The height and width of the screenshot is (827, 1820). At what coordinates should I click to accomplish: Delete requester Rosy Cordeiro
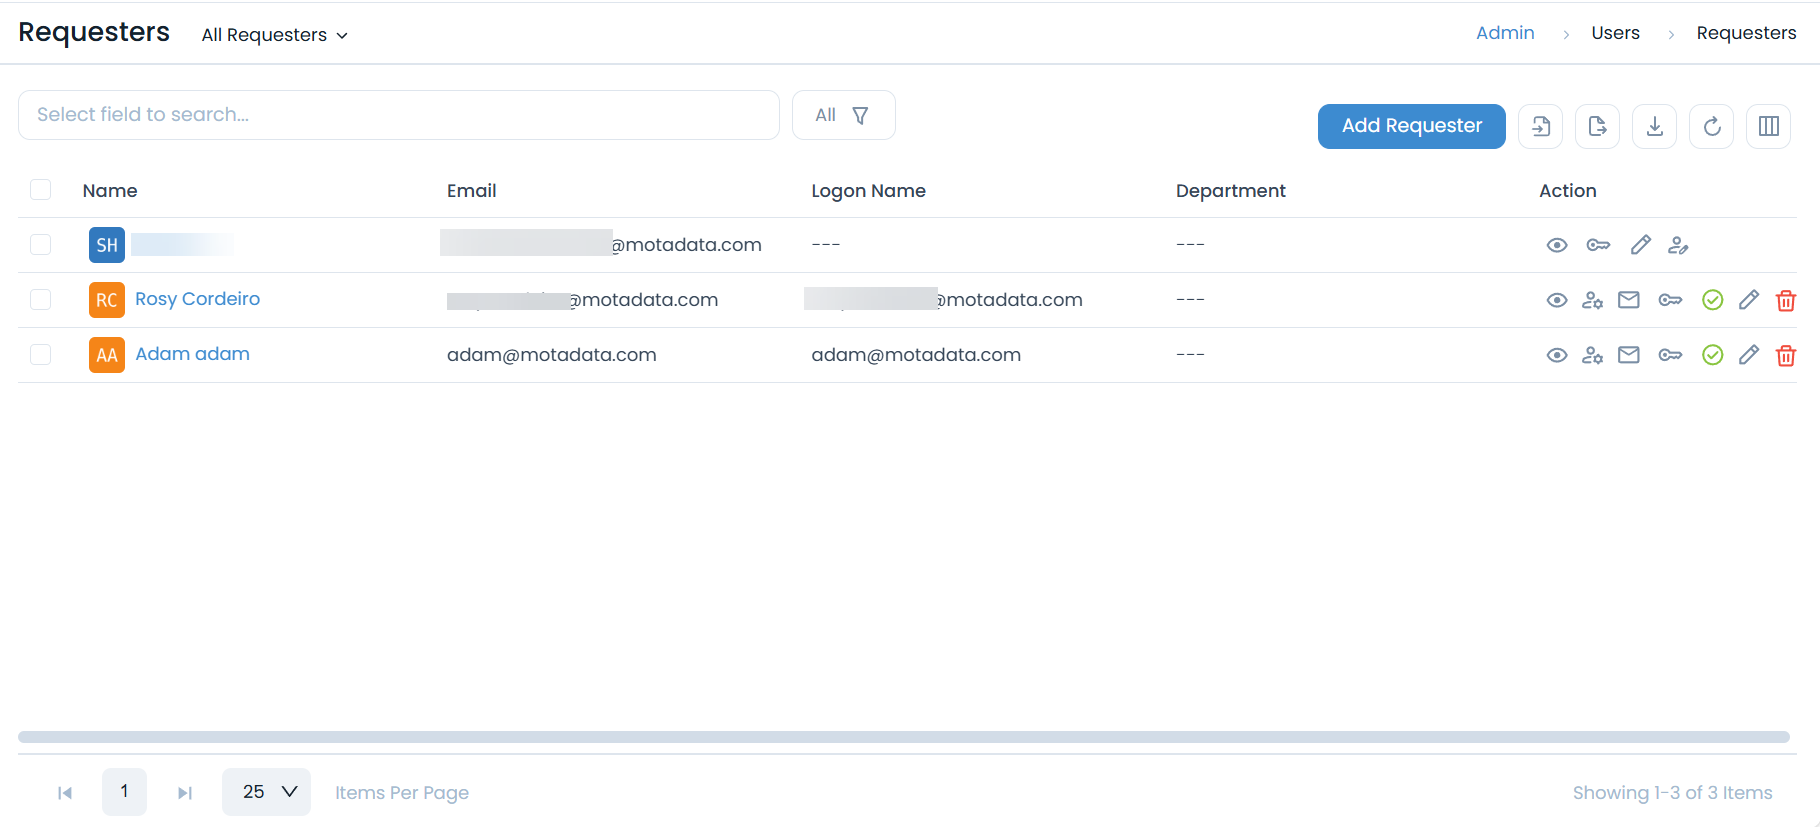pos(1785,300)
